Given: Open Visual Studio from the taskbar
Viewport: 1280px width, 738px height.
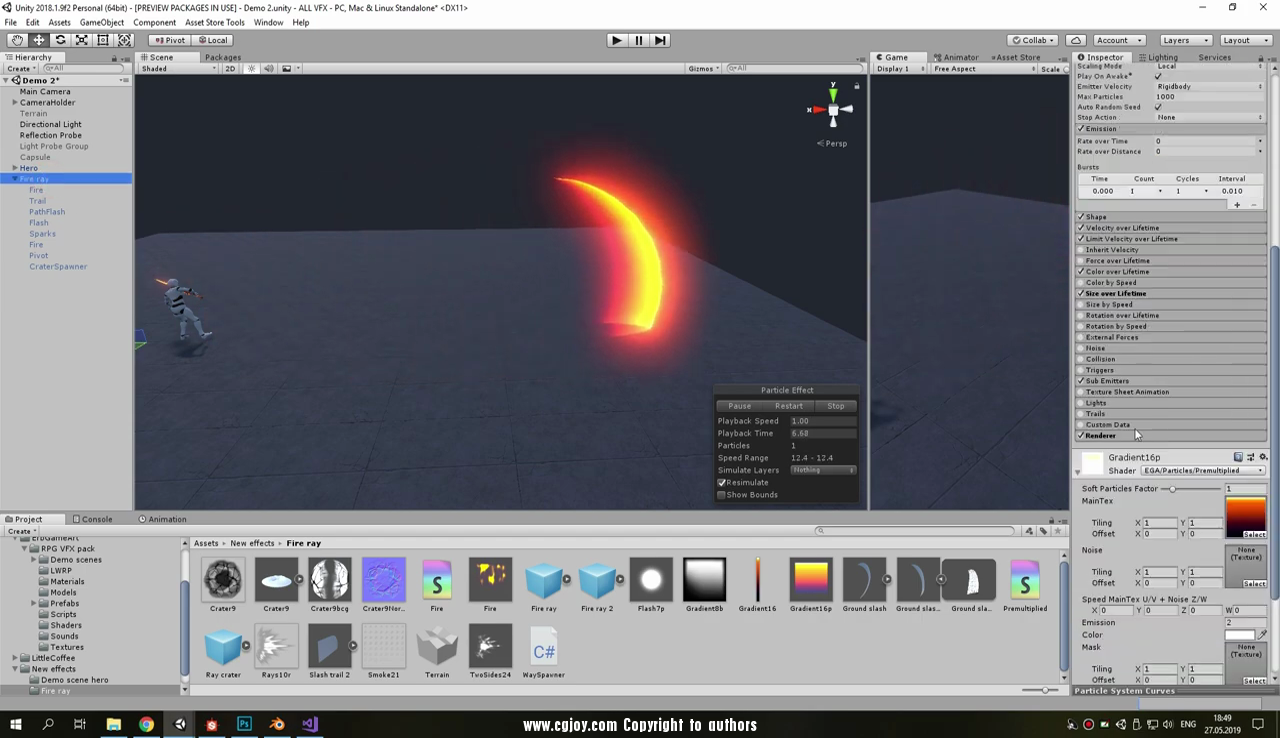Looking at the screenshot, I should tap(310, 724).
